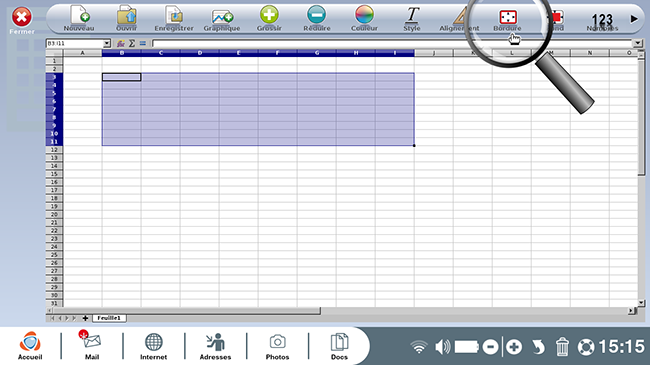The height and width of the screenshot is (365, 650).
Task: Open a file with the Ouvrir icon
Action: (x=126, y=18)
